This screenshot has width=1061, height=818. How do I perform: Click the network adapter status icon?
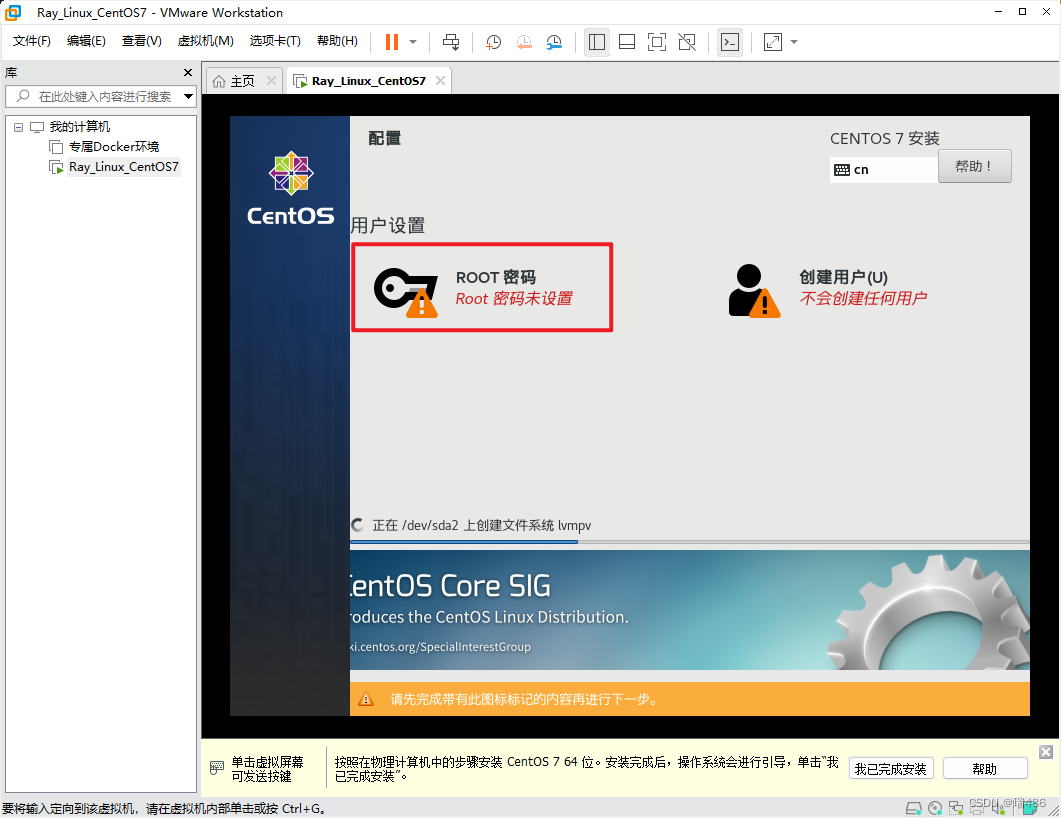click(955, 808)
